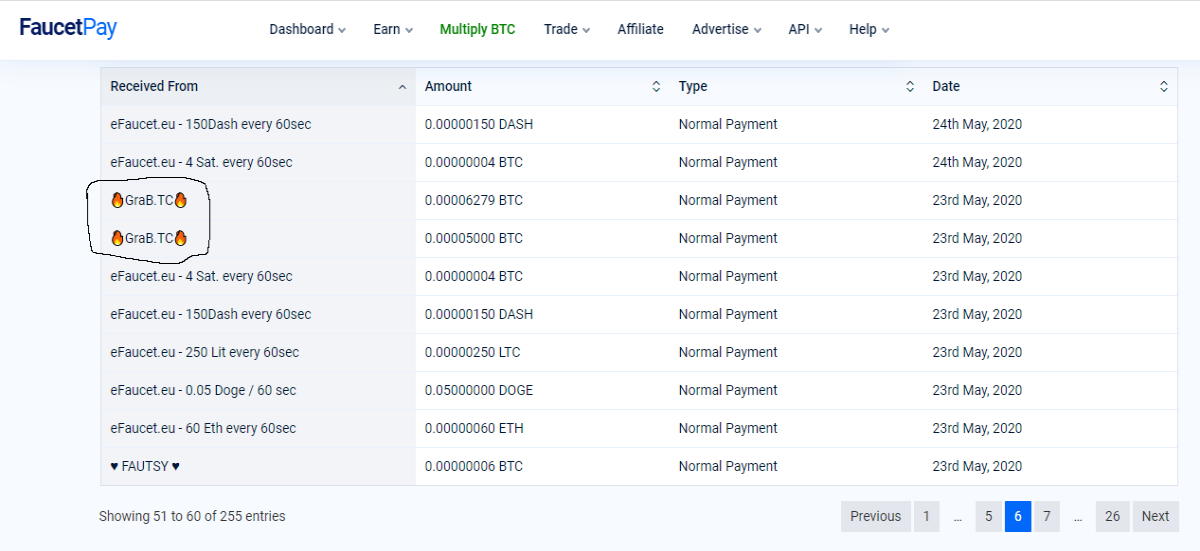Sort by the Type column

click(796, 86)
